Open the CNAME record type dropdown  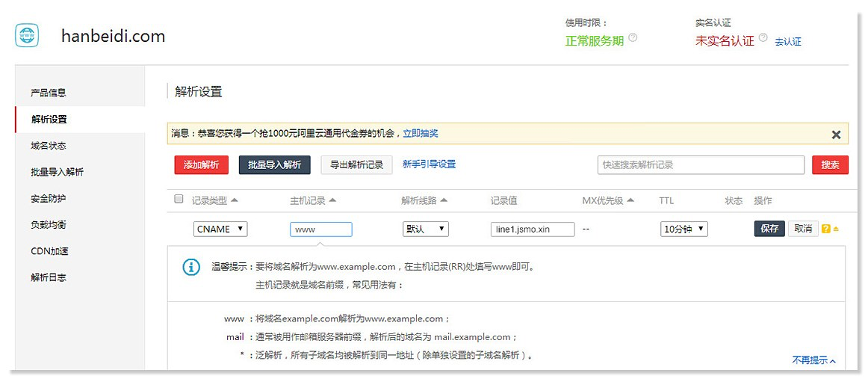pyautogui.click(x=220, y=229)
